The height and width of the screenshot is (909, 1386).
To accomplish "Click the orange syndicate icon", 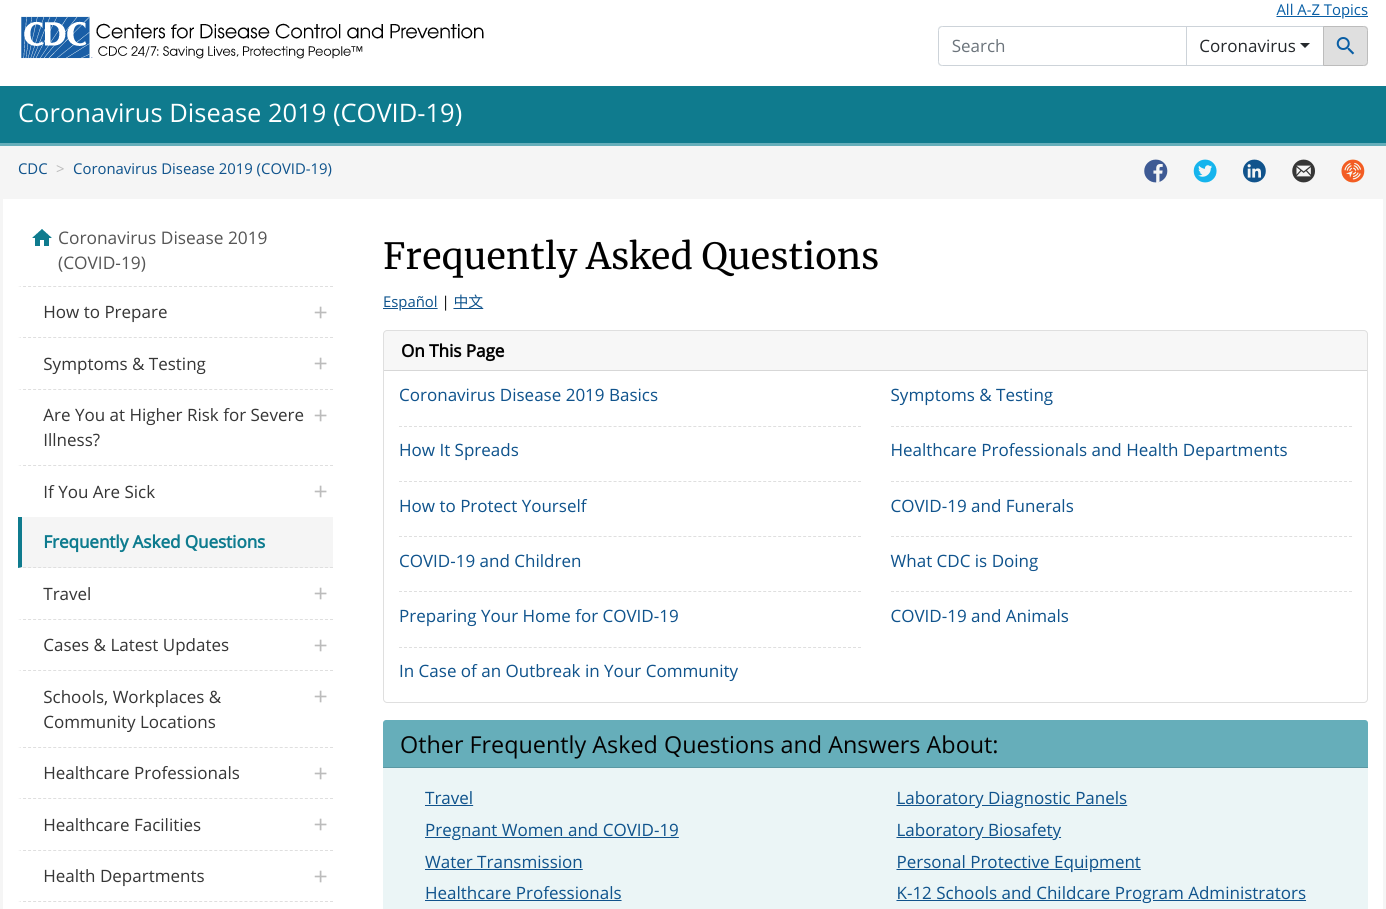I will (x=1352, y=171).
